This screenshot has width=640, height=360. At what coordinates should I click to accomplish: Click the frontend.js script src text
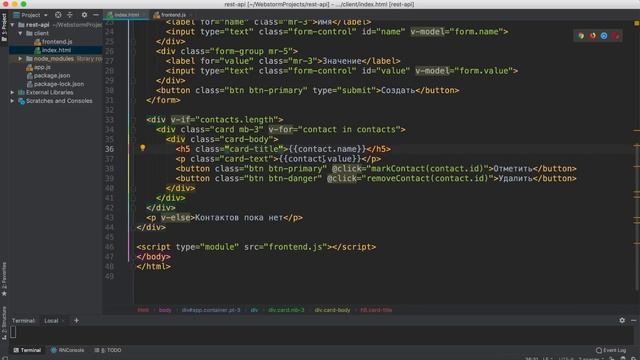(x=296, y=247)
